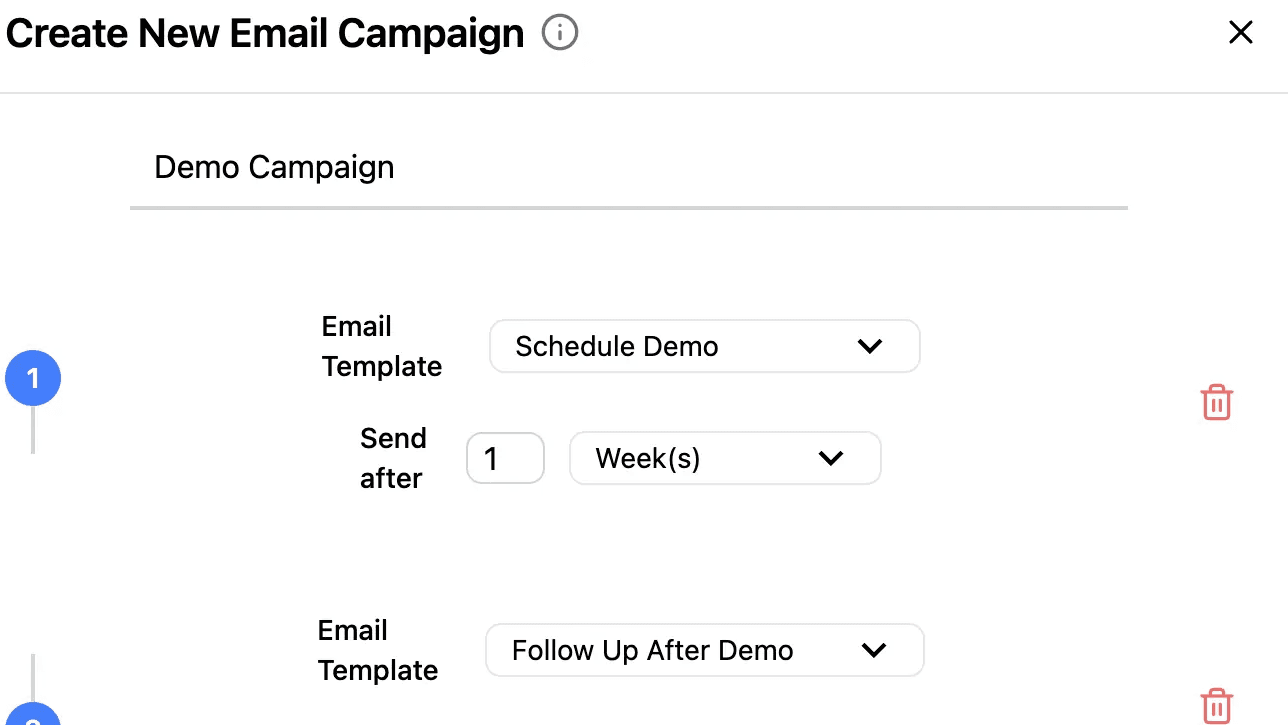This screenshot has width=1288, height=725.
Task: Click the Demo Campaign name field
Action: pos(628,168)
